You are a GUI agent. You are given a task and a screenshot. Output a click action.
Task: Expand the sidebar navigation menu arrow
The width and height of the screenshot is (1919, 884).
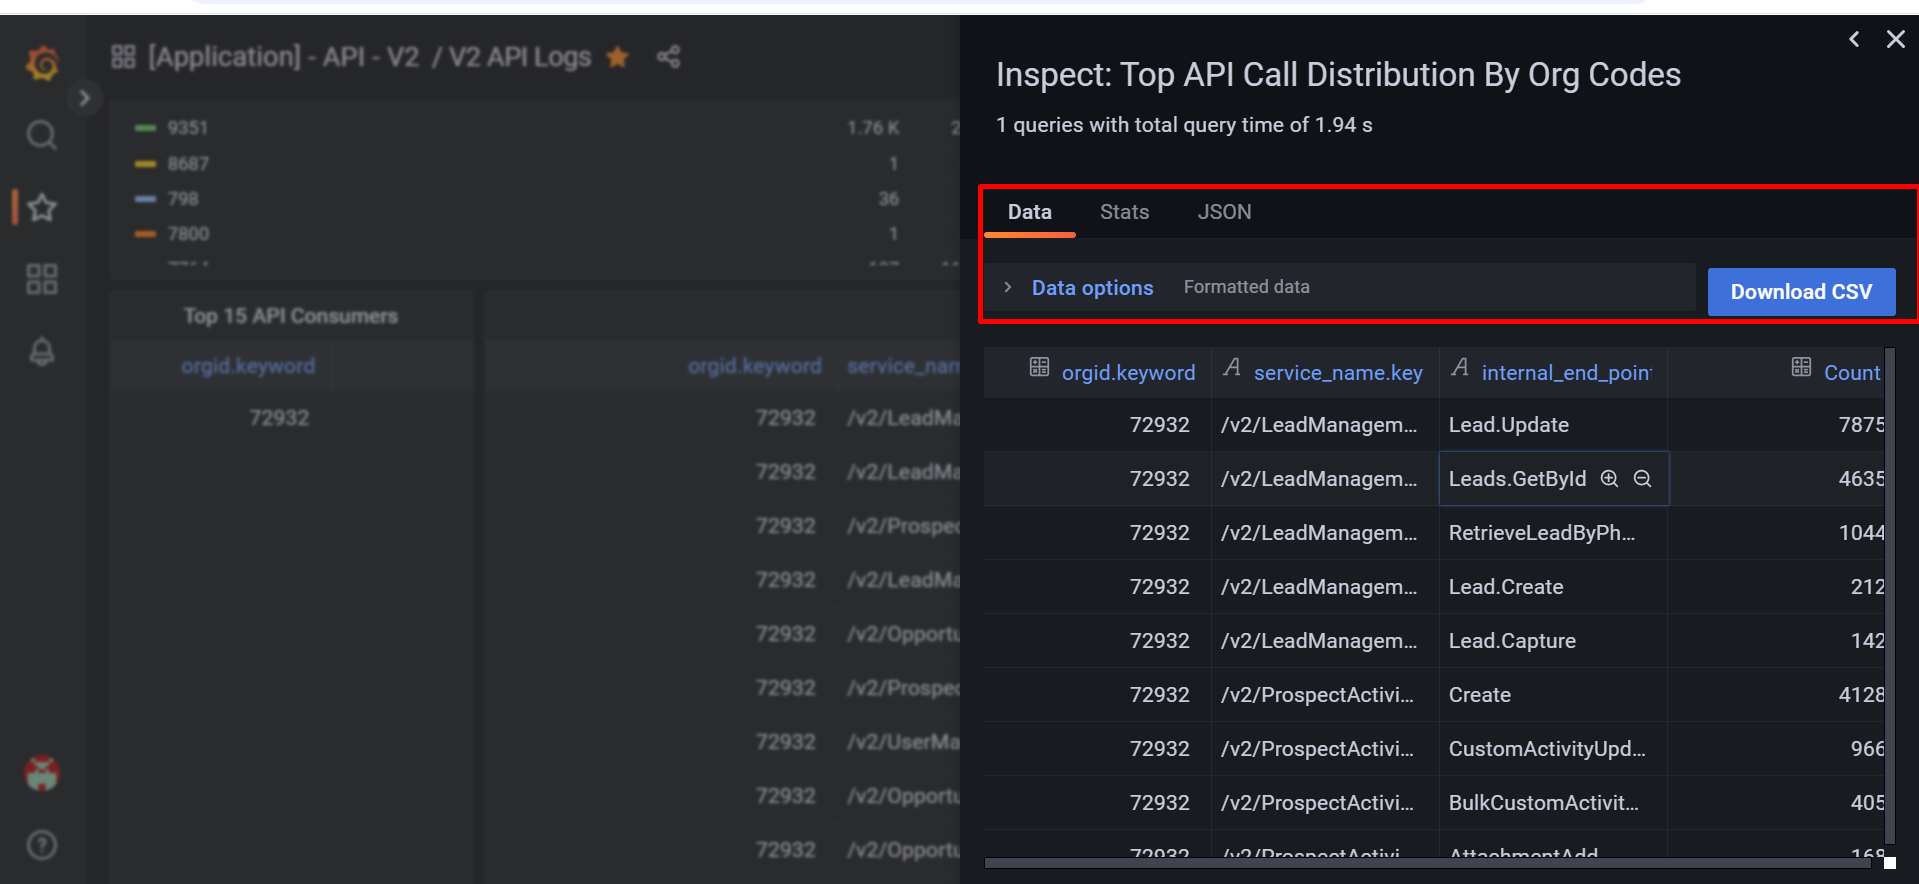point(85,98)
